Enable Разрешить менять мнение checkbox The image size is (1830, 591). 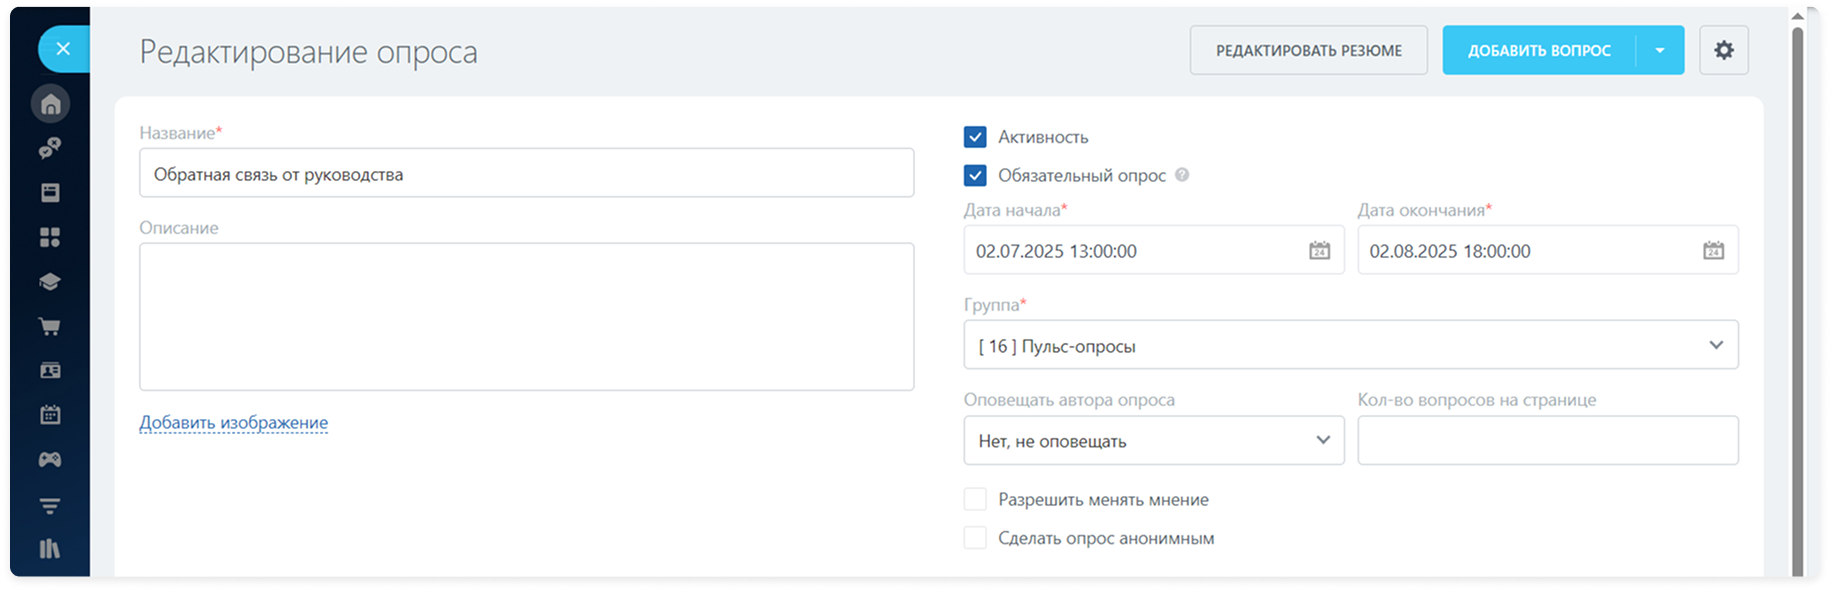975,500
